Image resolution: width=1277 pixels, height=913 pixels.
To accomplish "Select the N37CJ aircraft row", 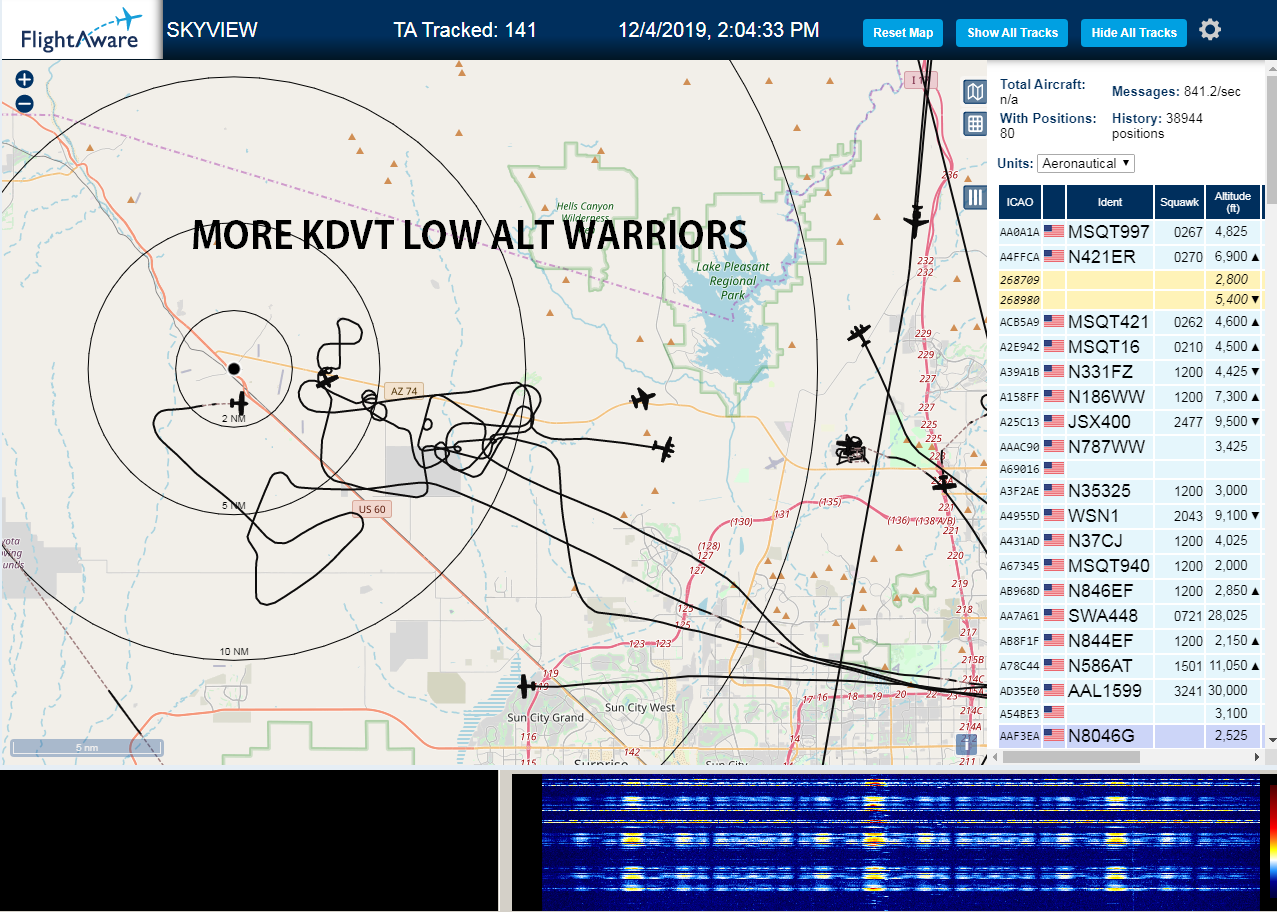I will coord(1131,541).
